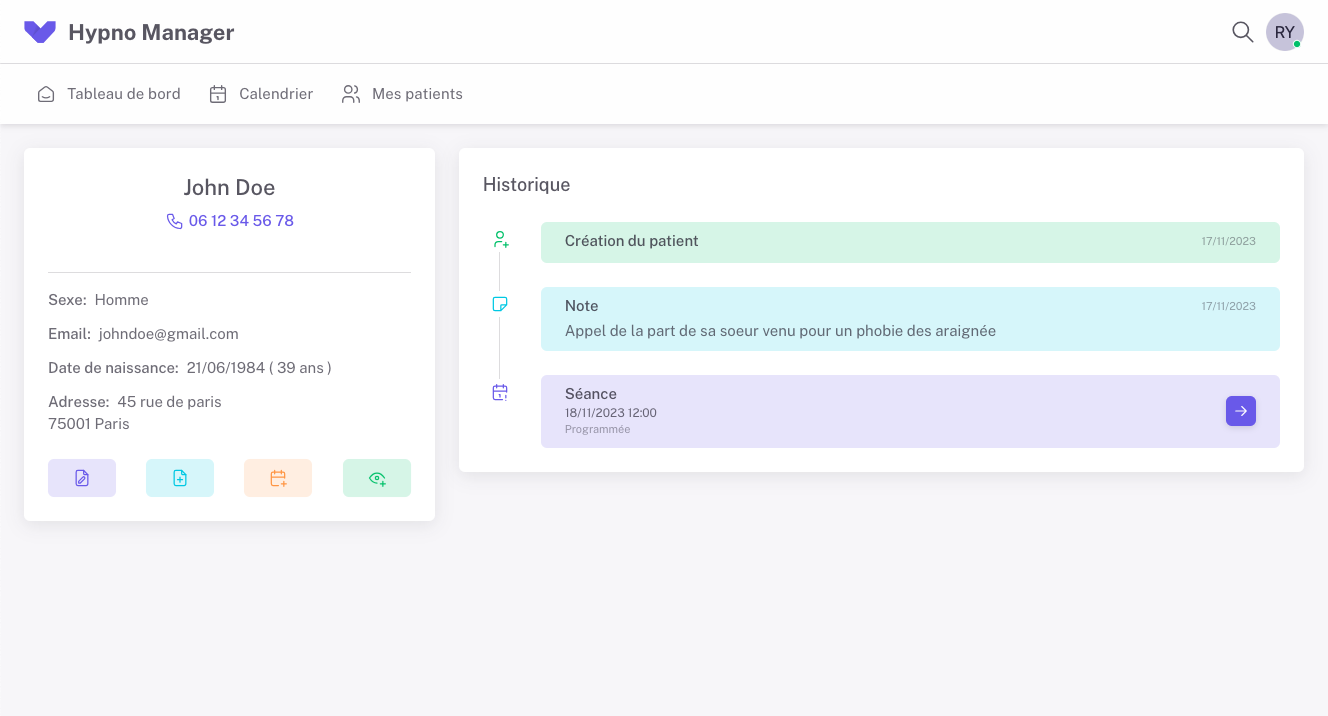
Task: Open search via the magnifying glass icon
Action: [1242, 32]
